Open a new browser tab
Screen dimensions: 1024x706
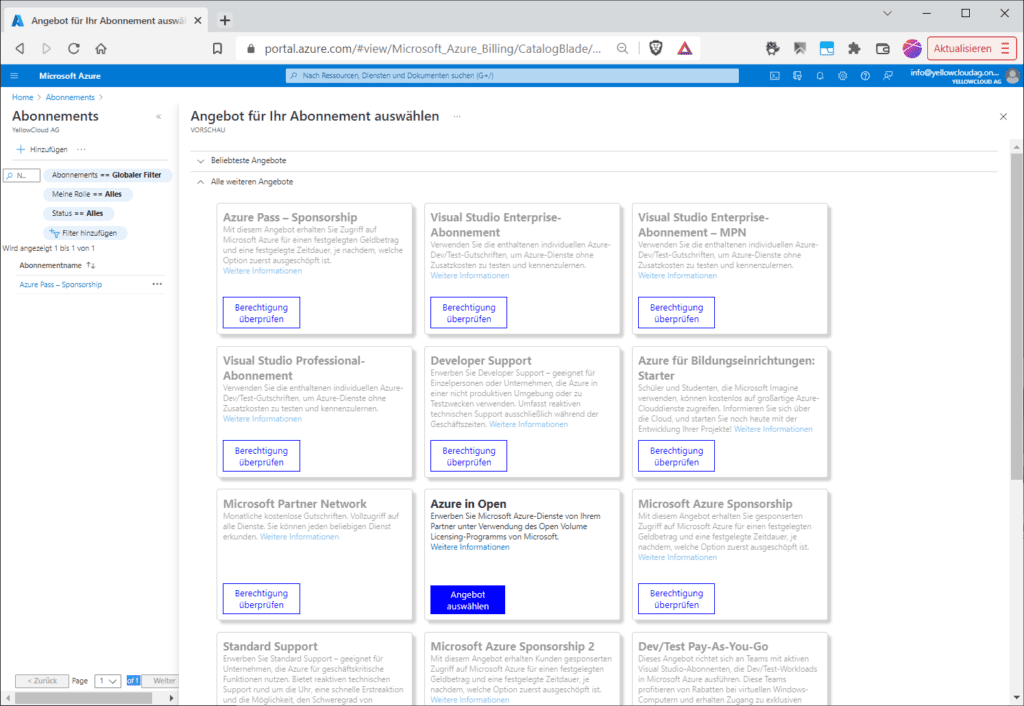tap(225, 20)
